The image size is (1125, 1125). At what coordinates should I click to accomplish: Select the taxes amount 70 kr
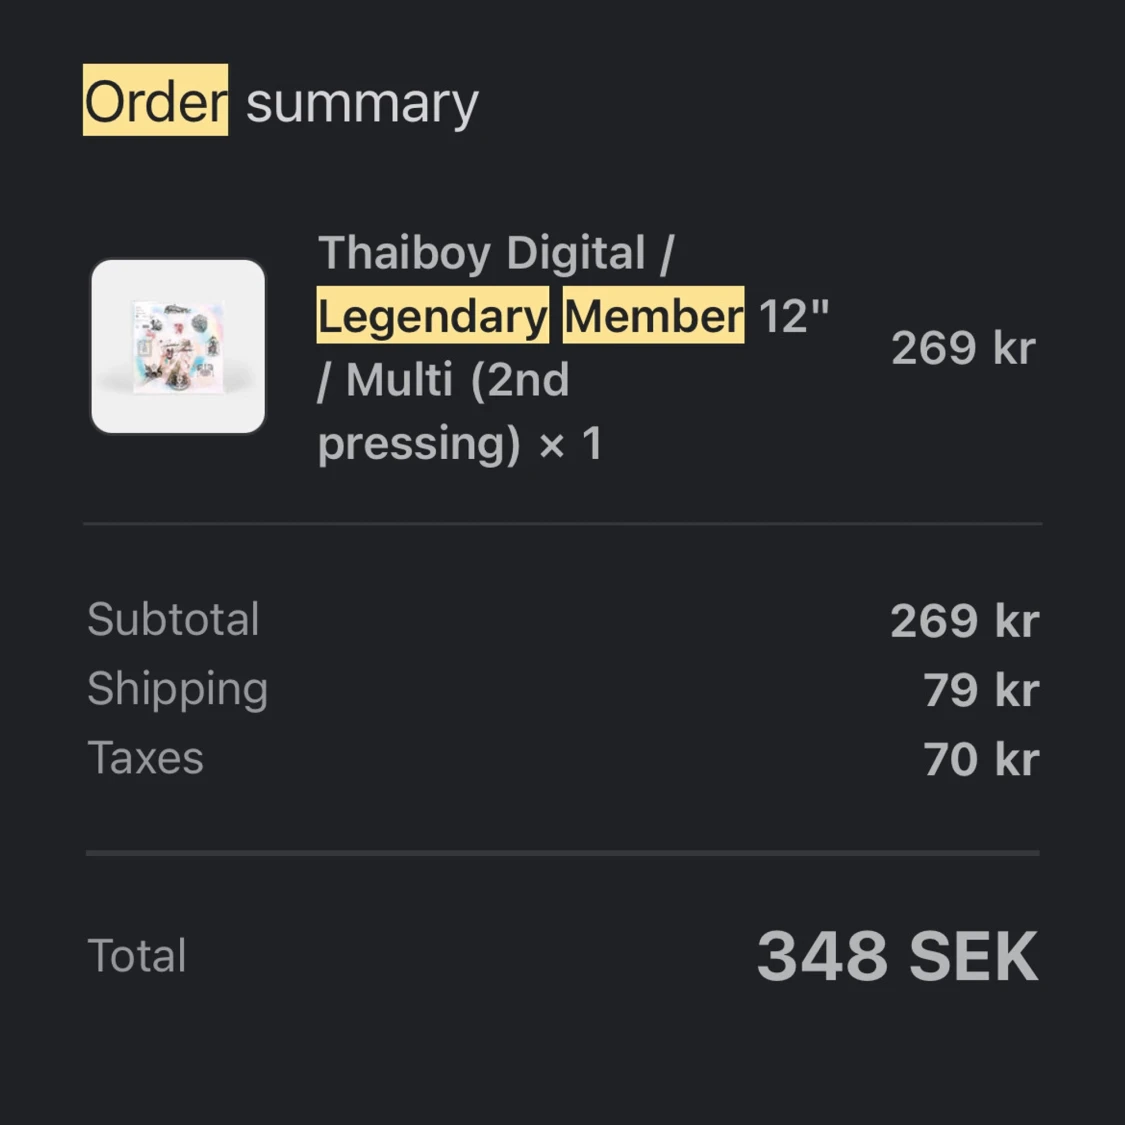[x=981, y=759]
